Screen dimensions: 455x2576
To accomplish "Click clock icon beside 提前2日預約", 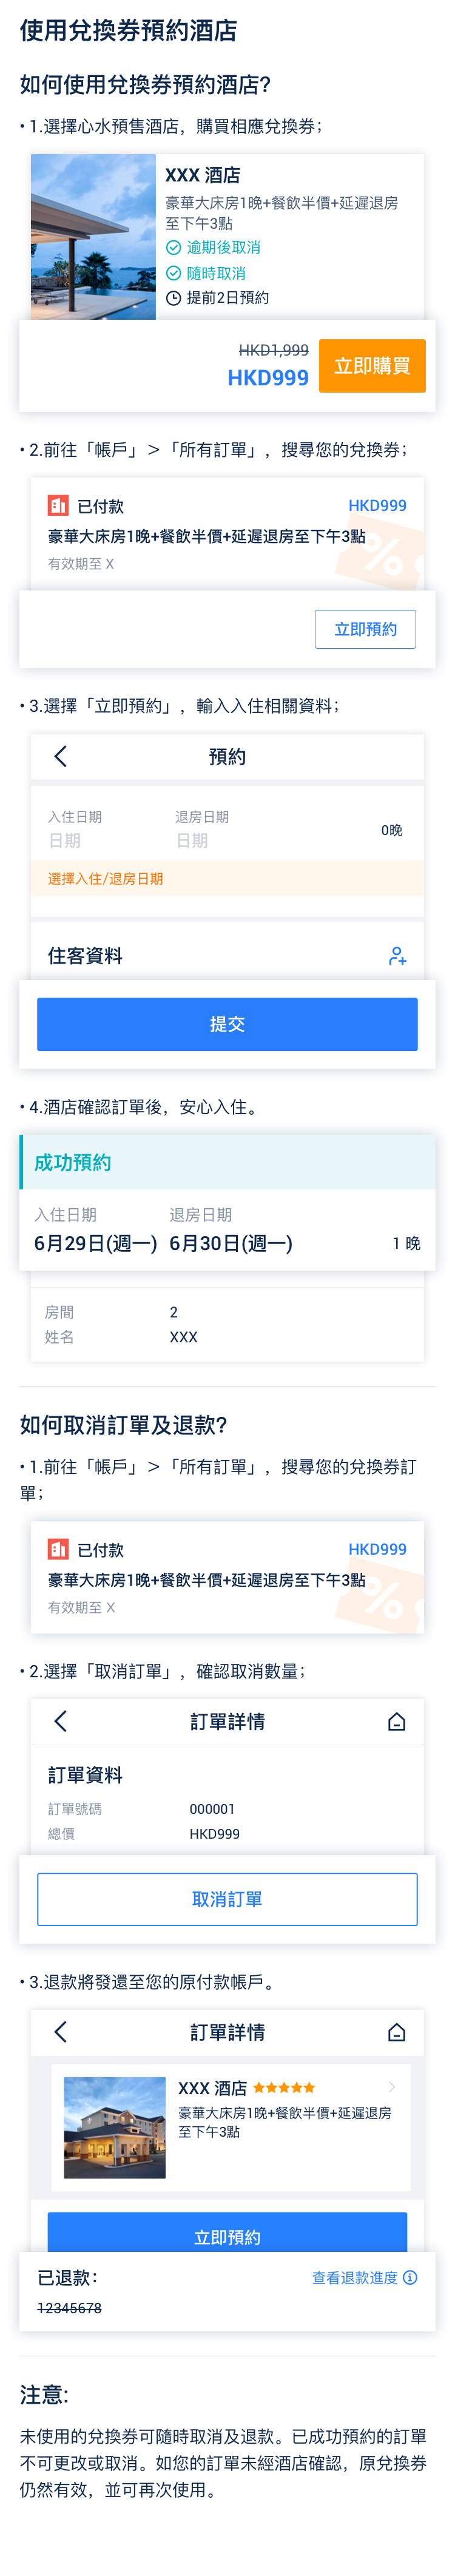I will click(173, 298).
